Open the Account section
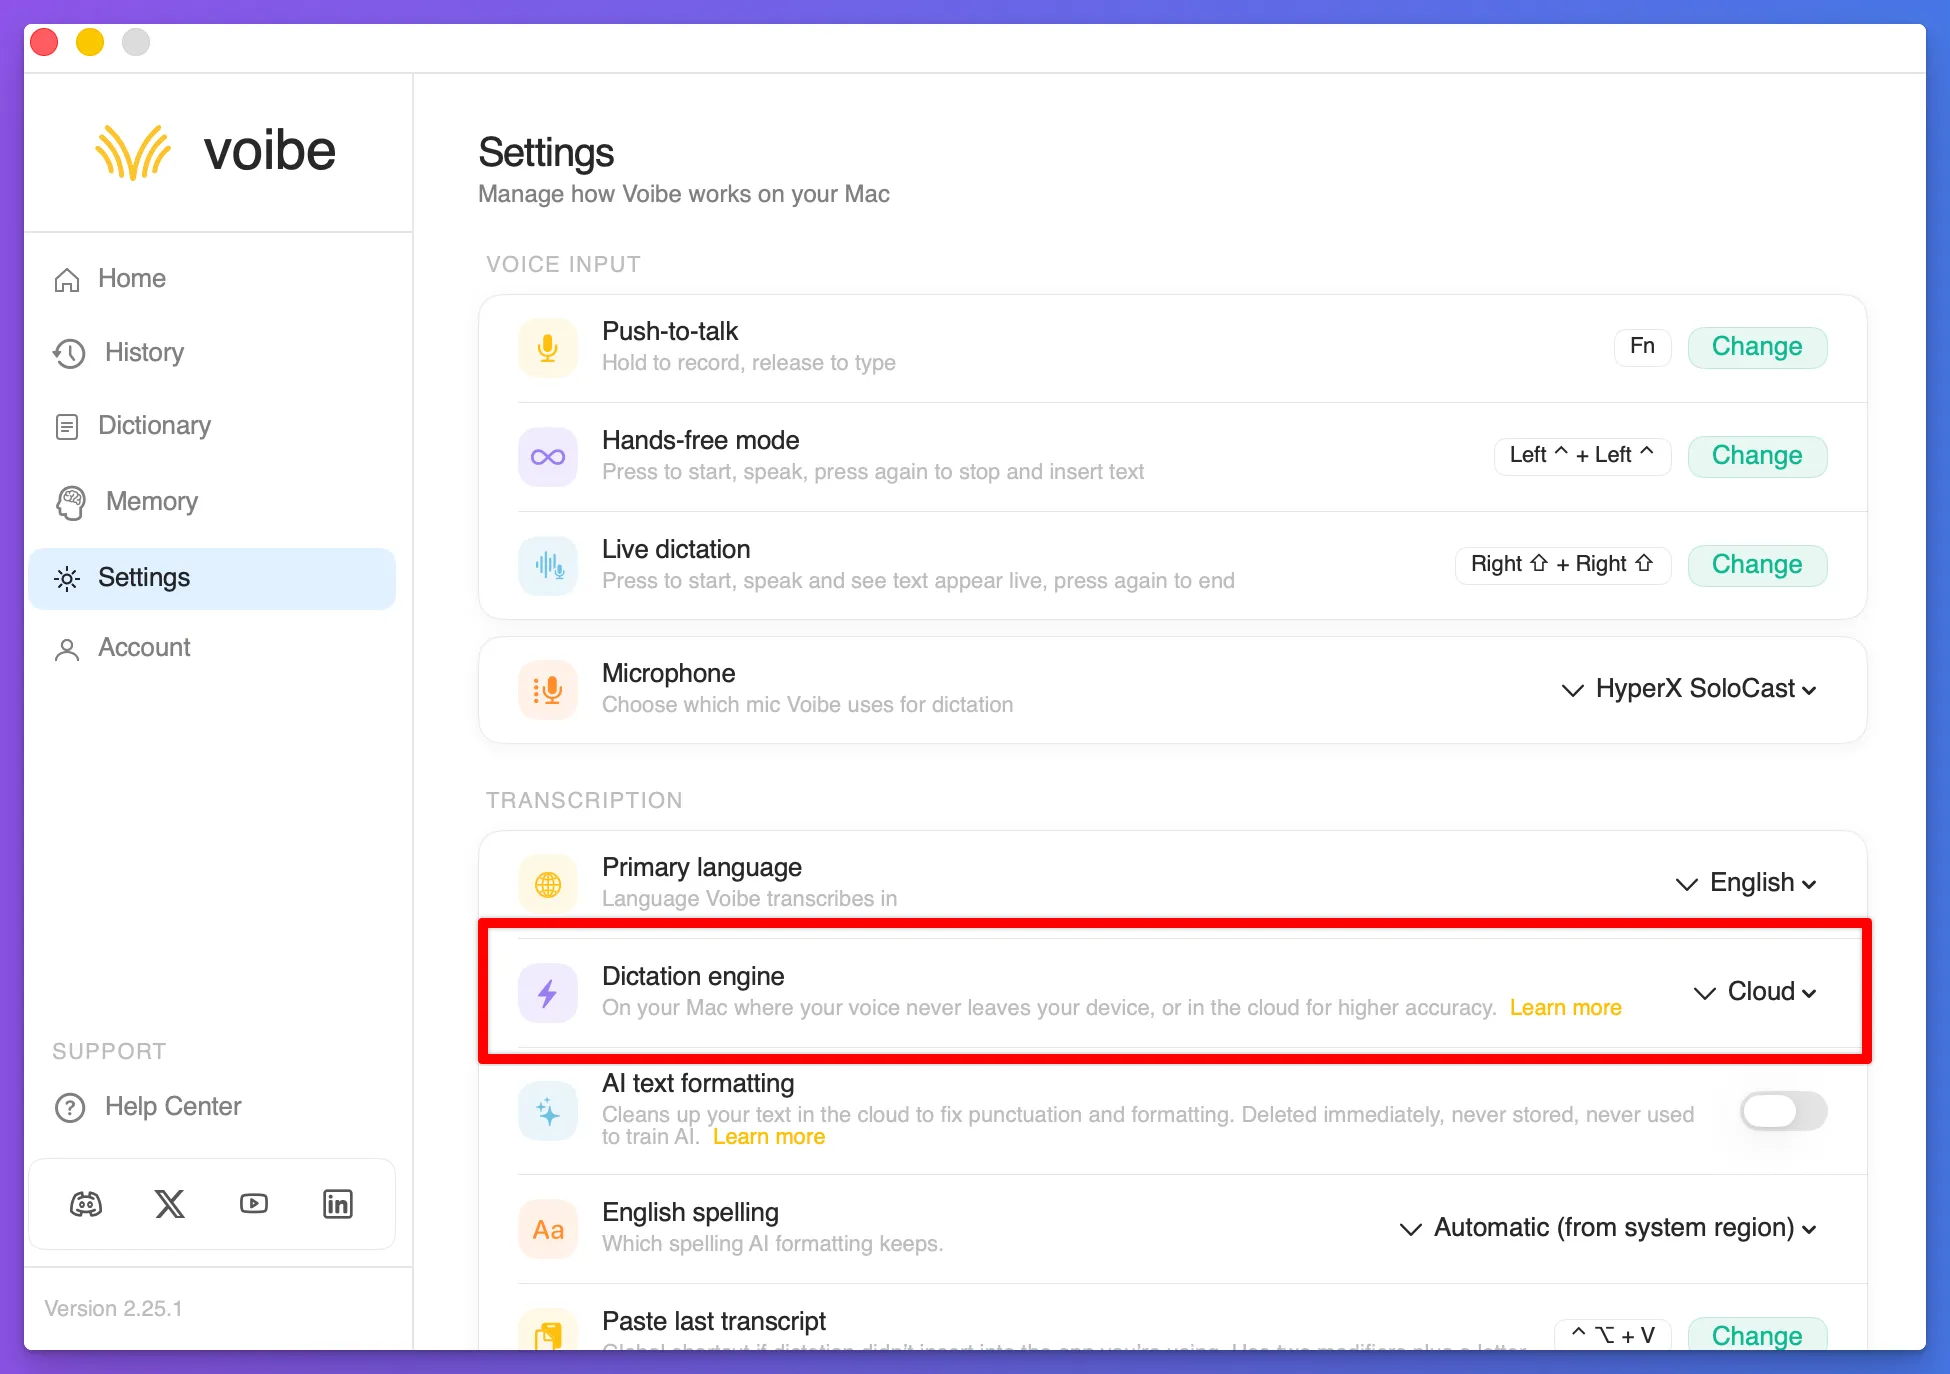 click(x=212, y=649)
